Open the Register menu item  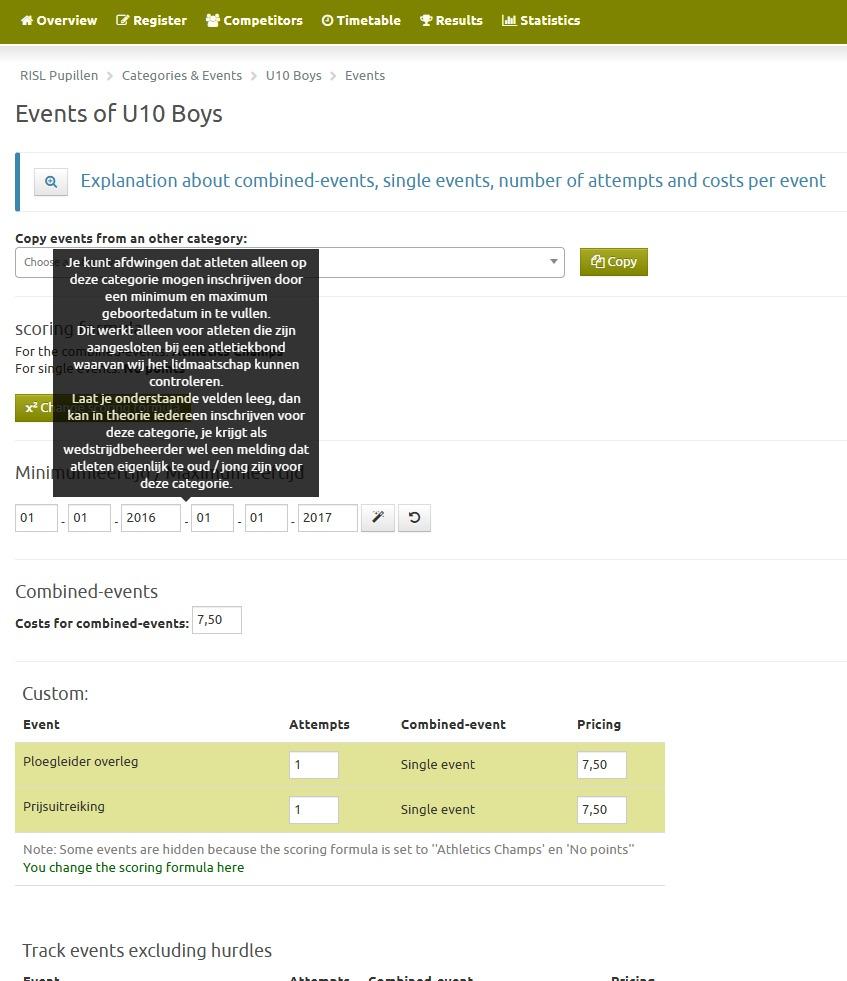(151, 20)
